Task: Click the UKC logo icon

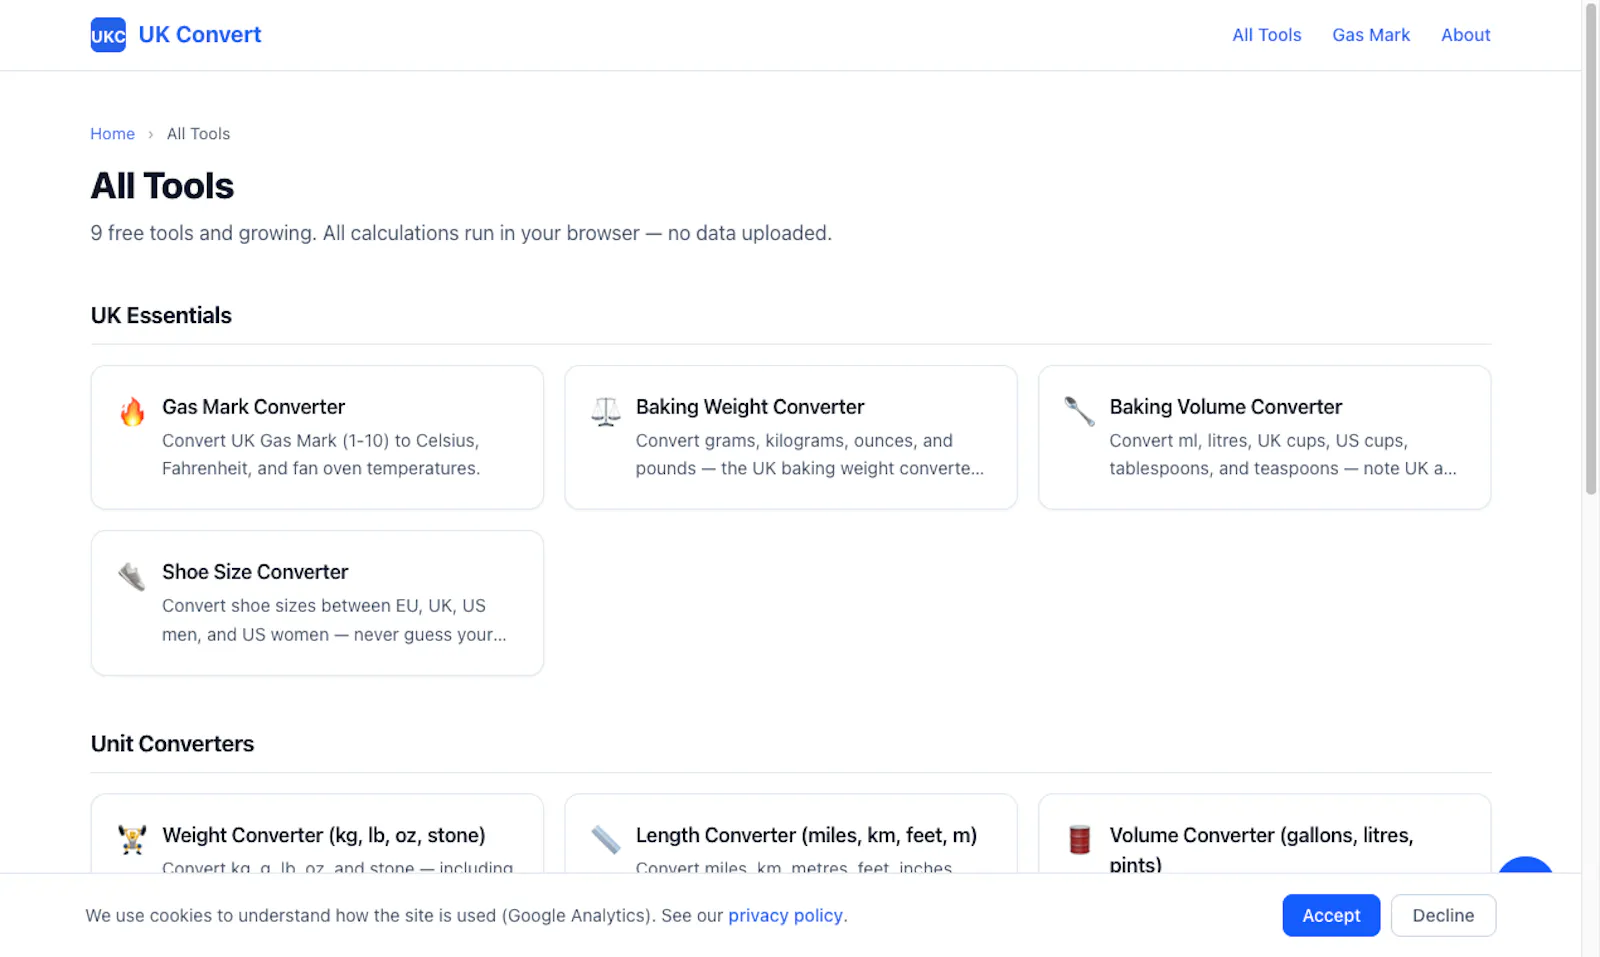Action: pos(108,35)
